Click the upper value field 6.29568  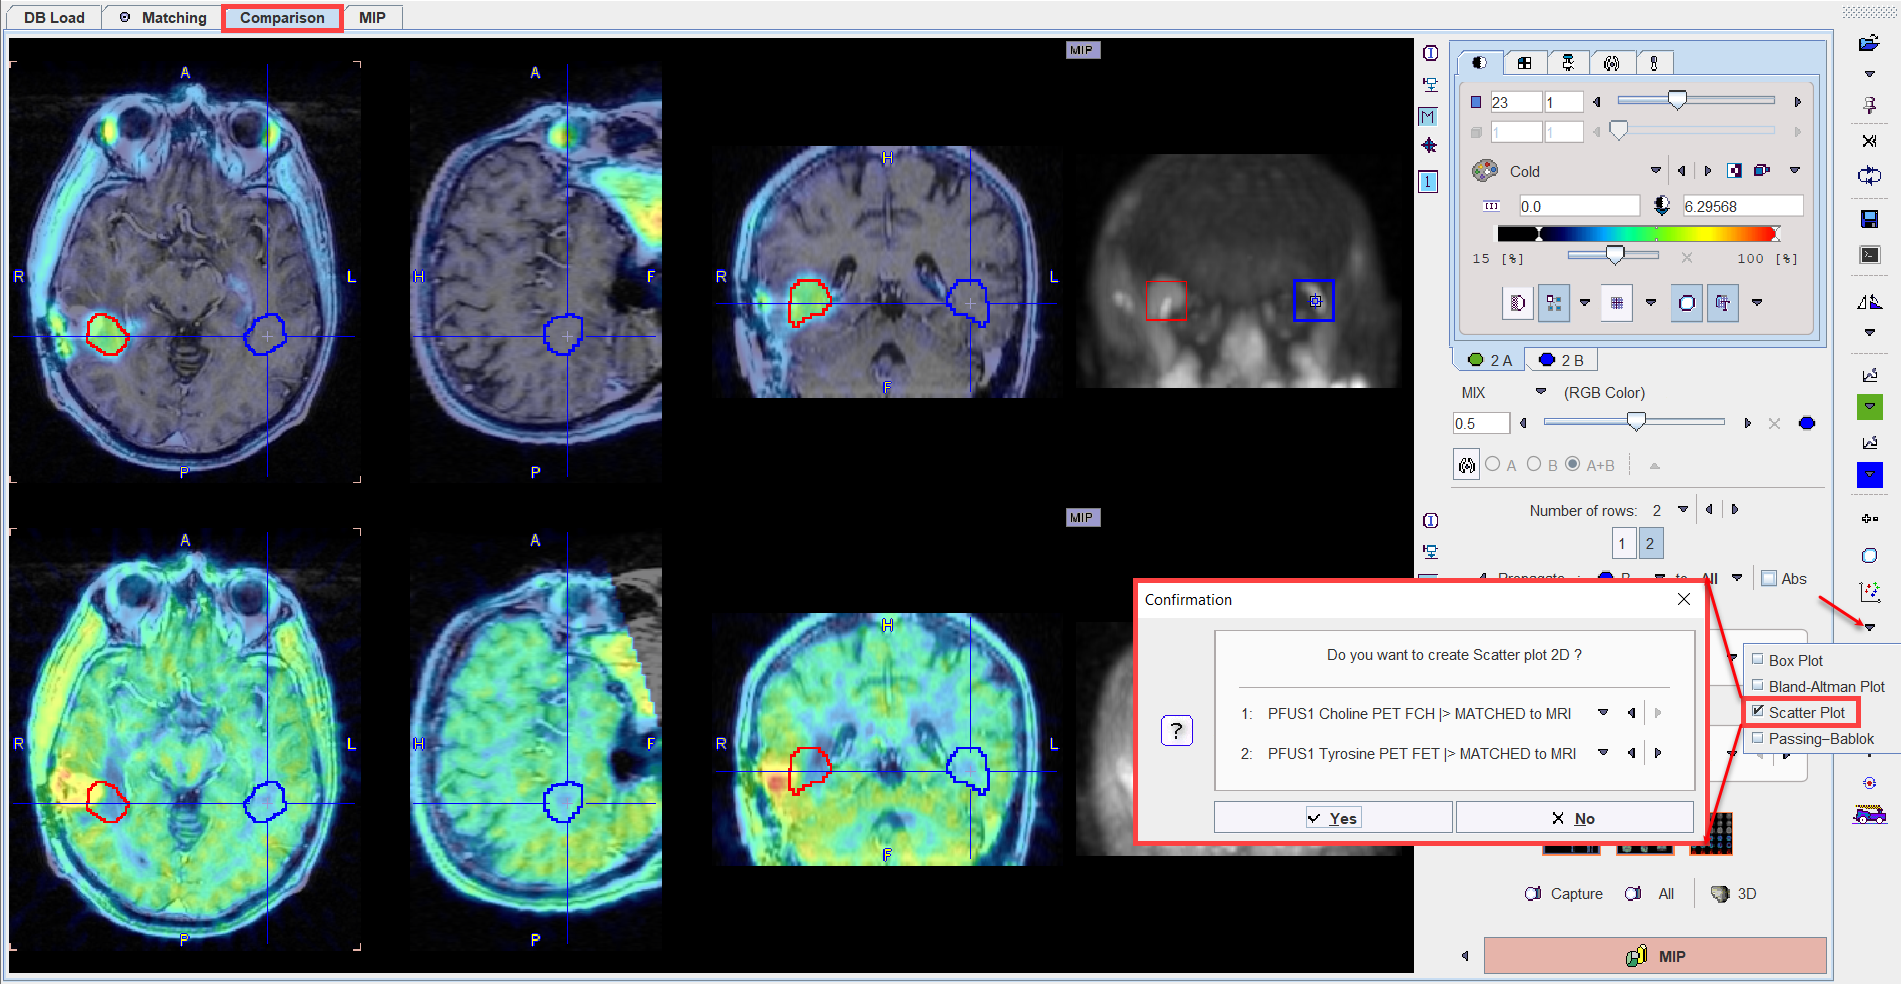pos(1742,206)
